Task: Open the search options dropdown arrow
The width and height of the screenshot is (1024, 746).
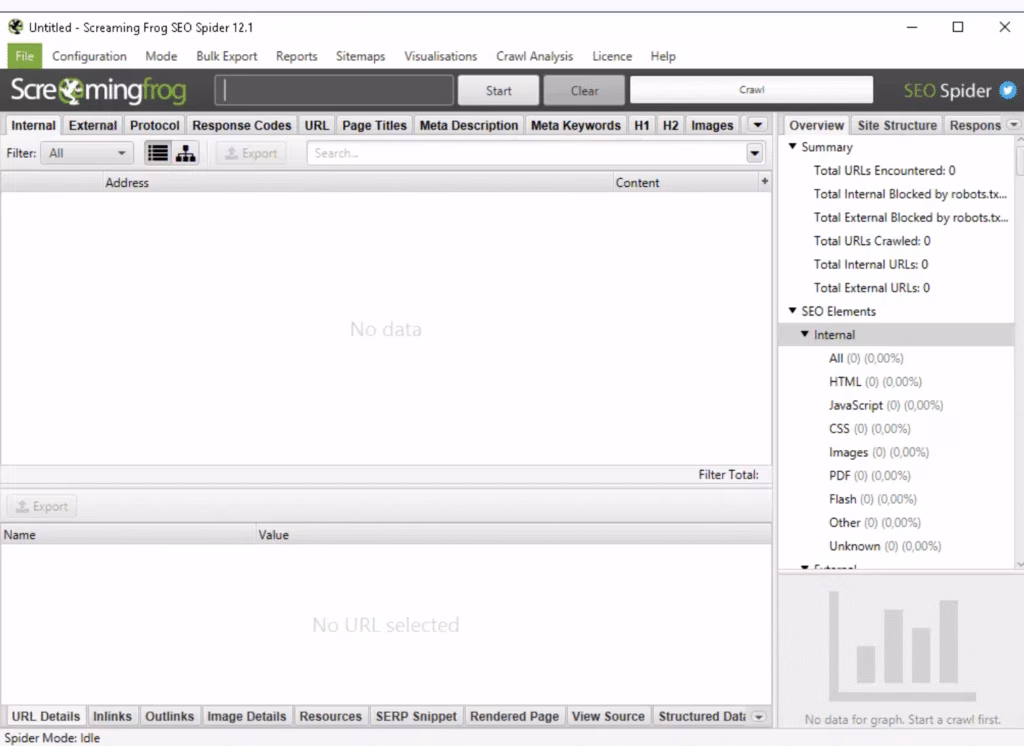Action: 754,153
